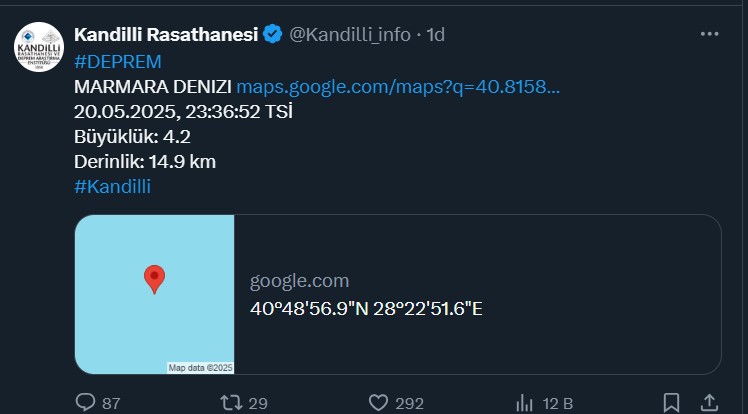Open the maps.google.com coordinates link

(x=398, y=87)
